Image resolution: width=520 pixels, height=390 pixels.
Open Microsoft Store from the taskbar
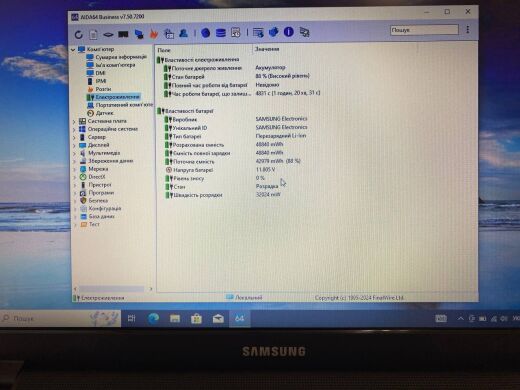[196, 319]
